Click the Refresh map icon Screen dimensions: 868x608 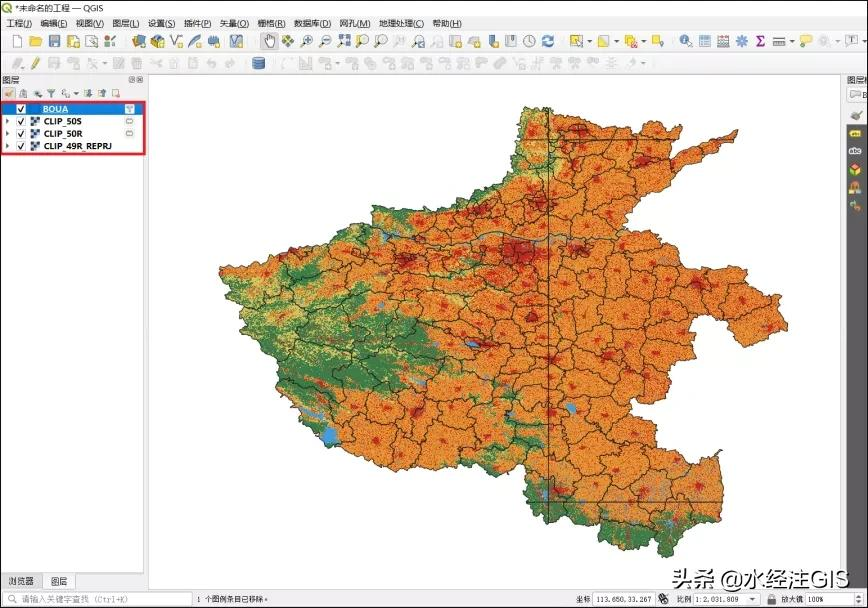click(x=548, y=41)
